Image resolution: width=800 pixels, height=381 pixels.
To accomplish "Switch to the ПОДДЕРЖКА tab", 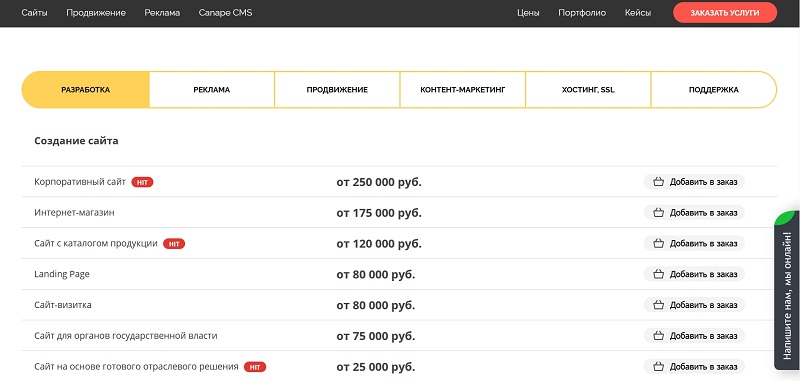I will pos(714,90).
